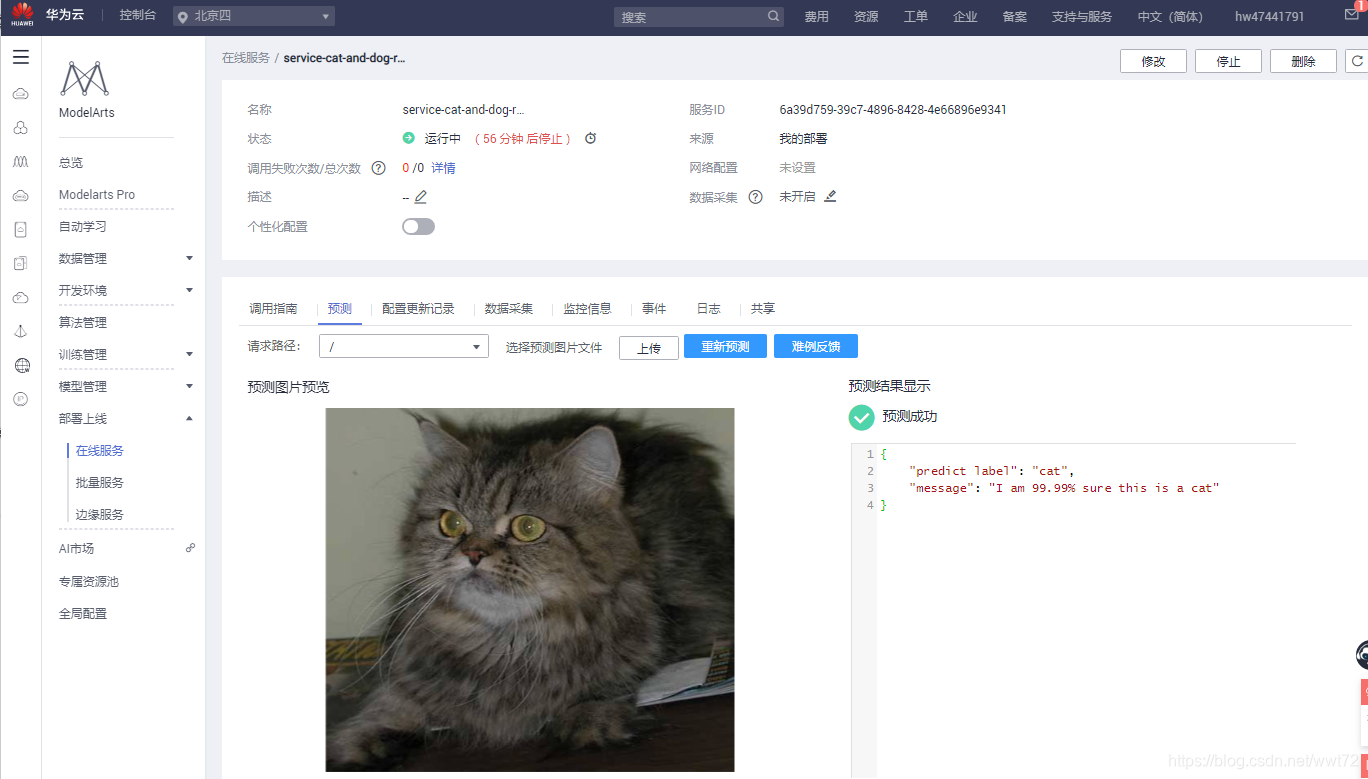Click the cat prediction image preview
The height and width of the screenshot is (779, 1368).
[x=530, y=589]
